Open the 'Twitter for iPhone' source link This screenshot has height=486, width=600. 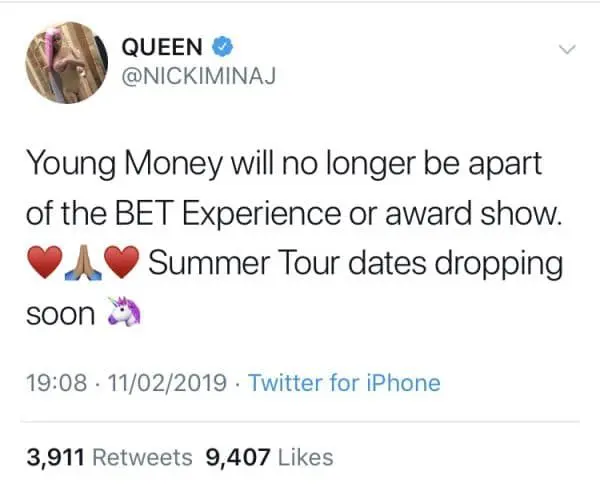click(x=344, y=383)
